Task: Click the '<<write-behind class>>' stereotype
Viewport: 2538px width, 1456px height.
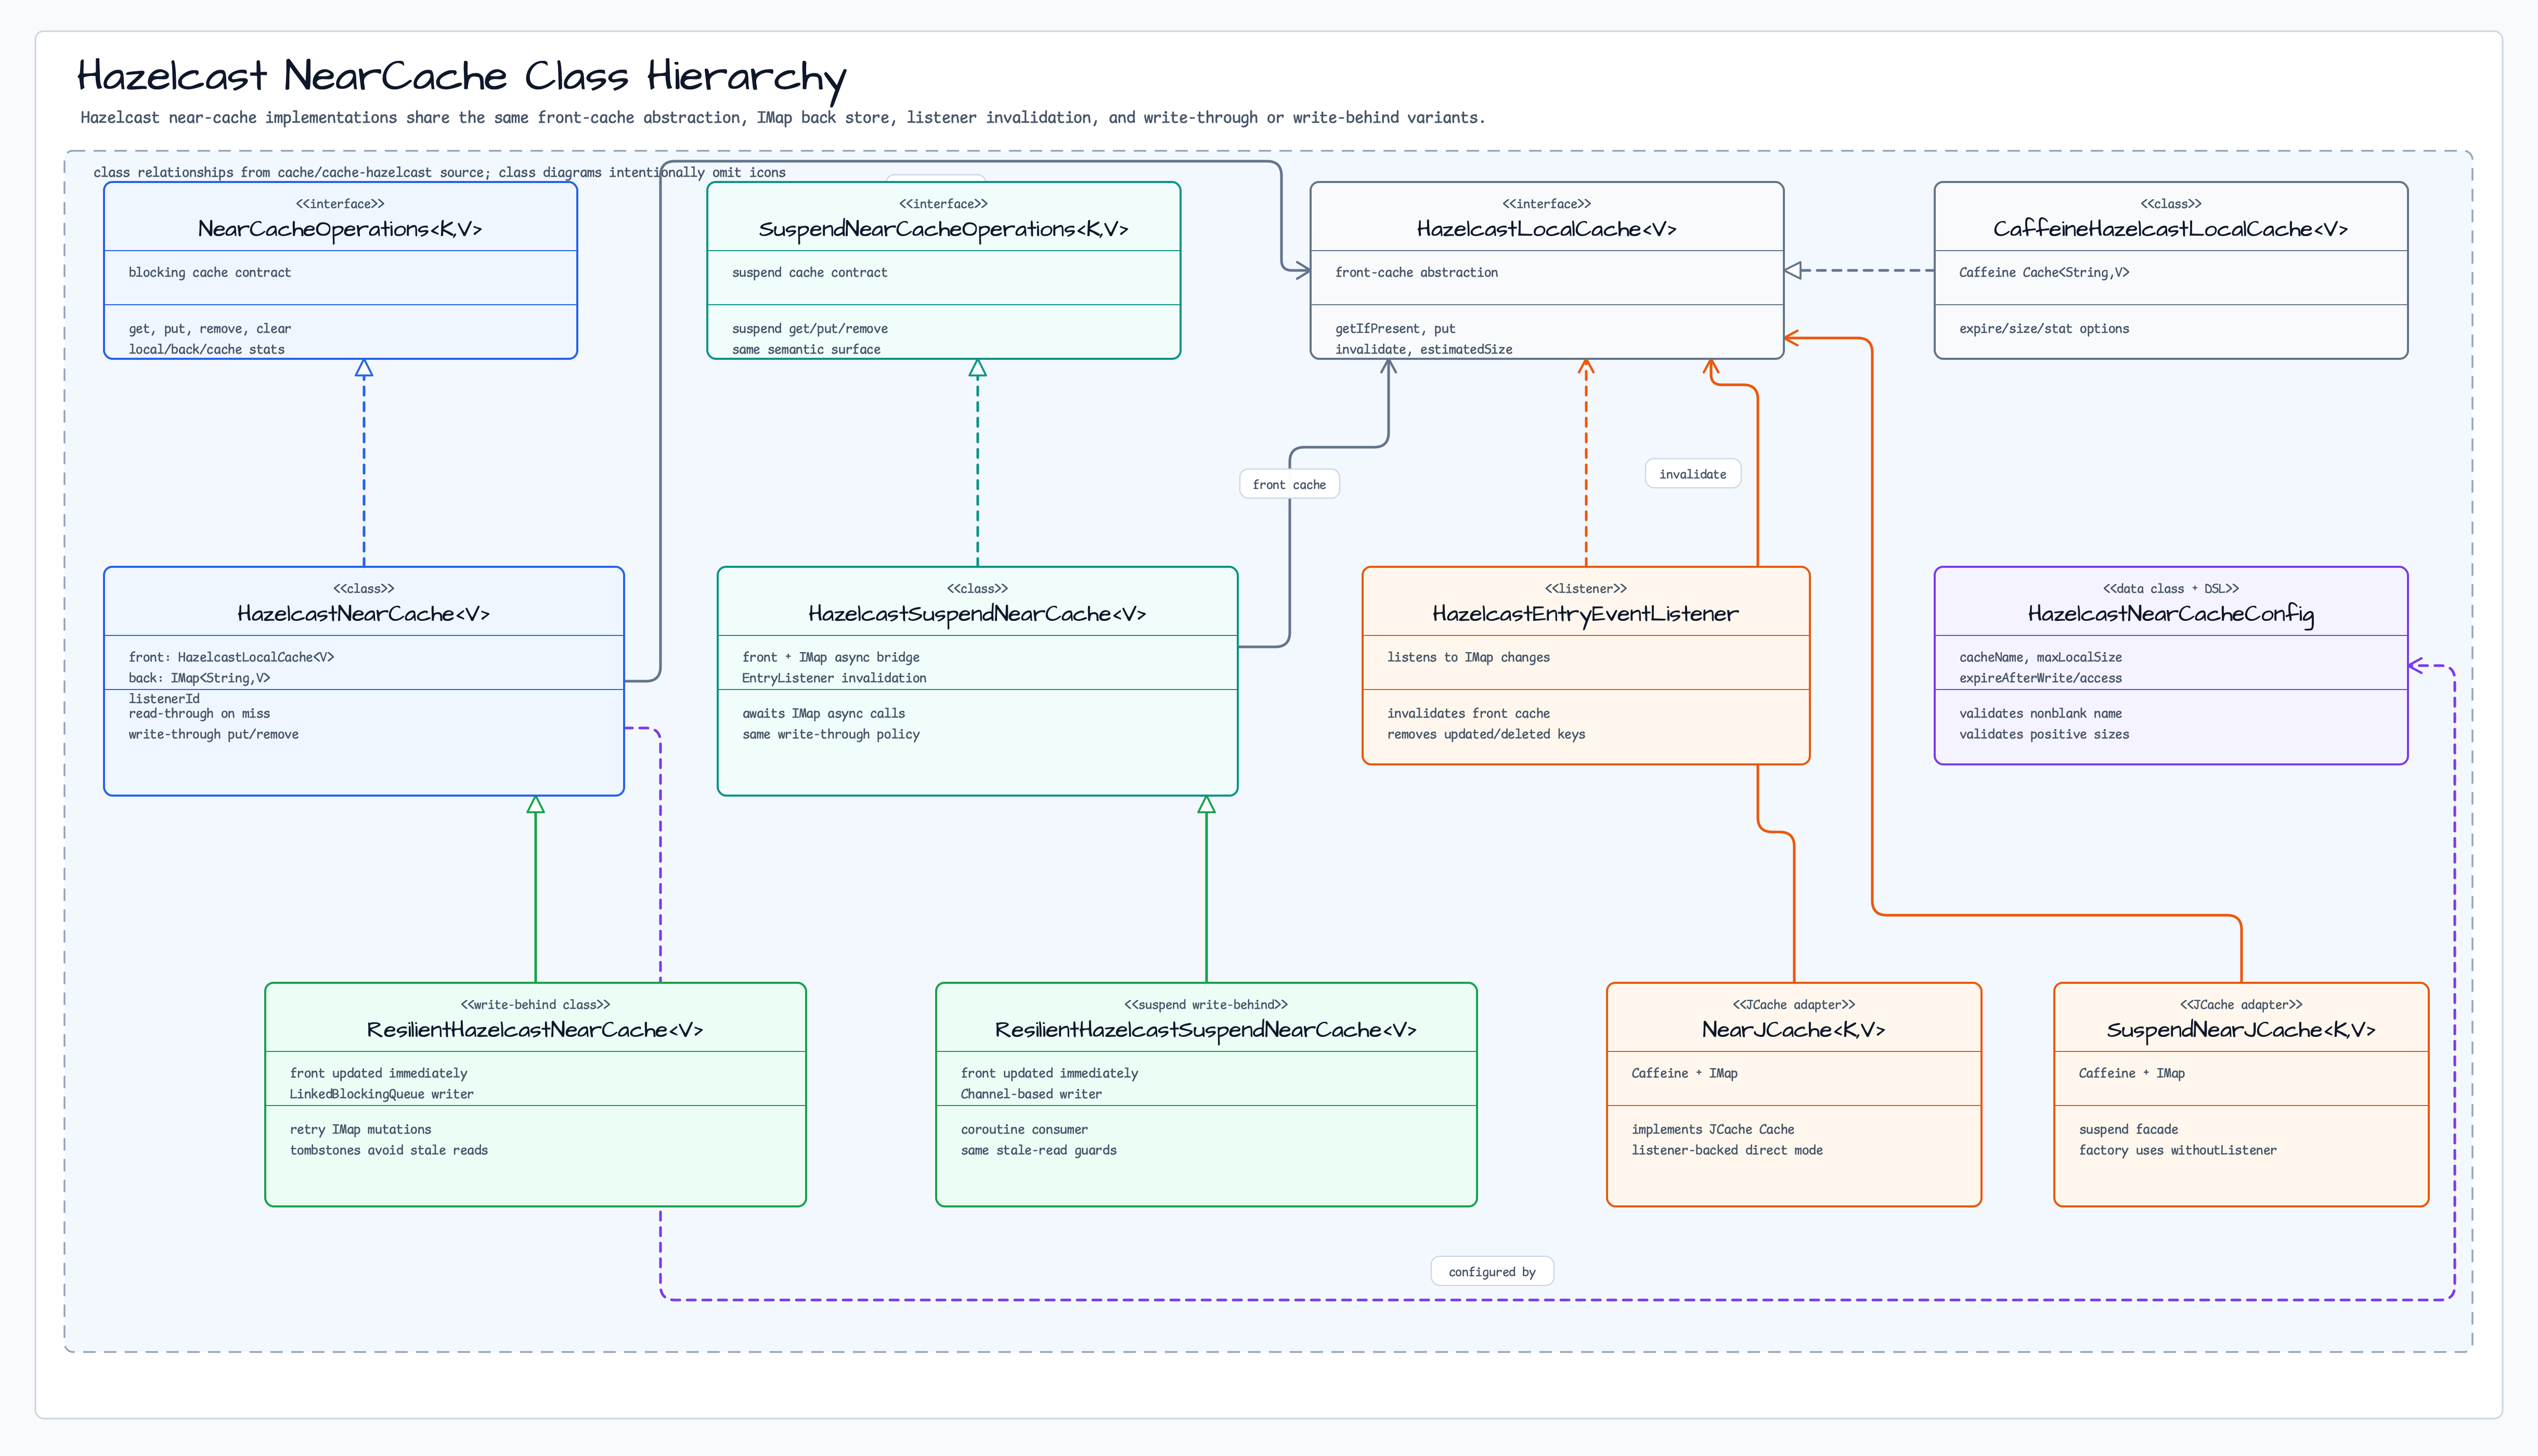Action: [535, 1004]
